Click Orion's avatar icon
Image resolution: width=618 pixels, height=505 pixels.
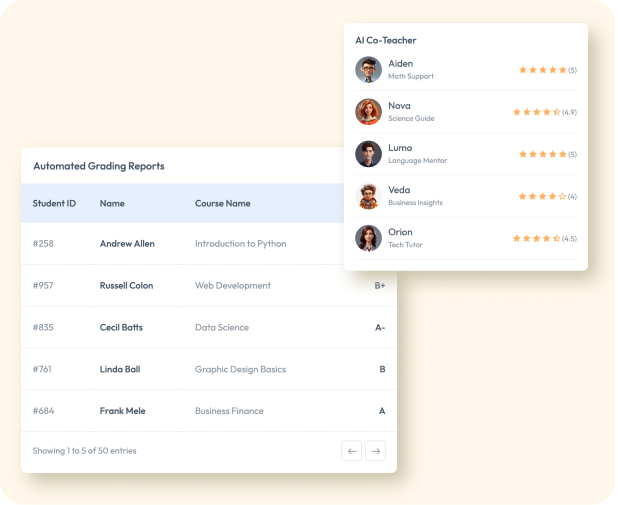click(368, 238)
